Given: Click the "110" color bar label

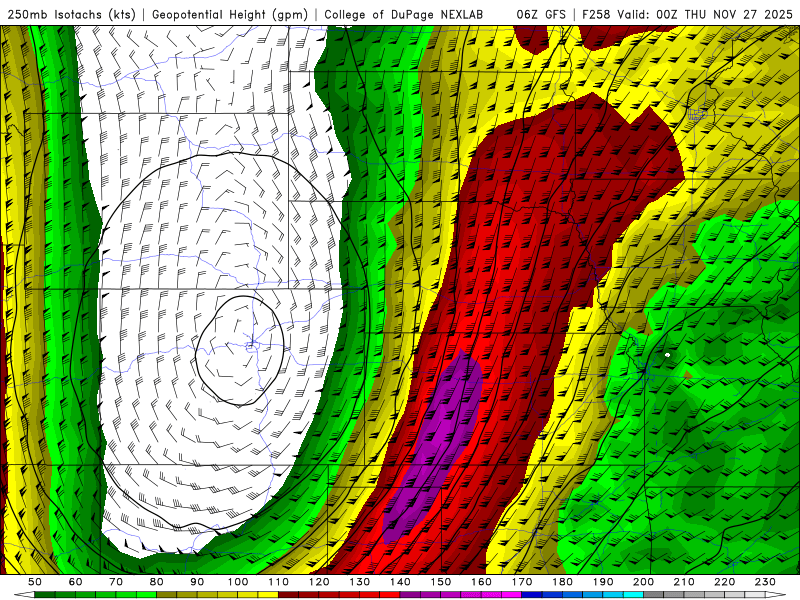Looking at the screenshot, I should coord(278,582).
